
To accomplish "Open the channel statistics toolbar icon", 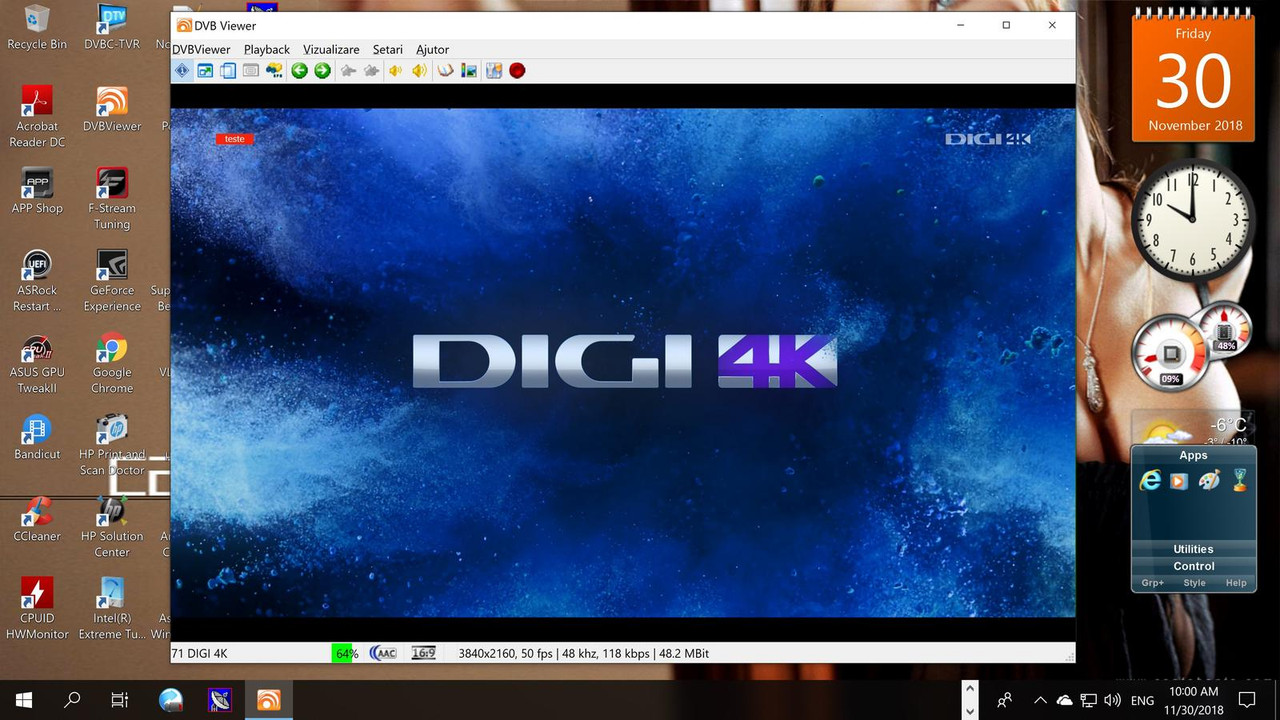I will coord(468,70).
